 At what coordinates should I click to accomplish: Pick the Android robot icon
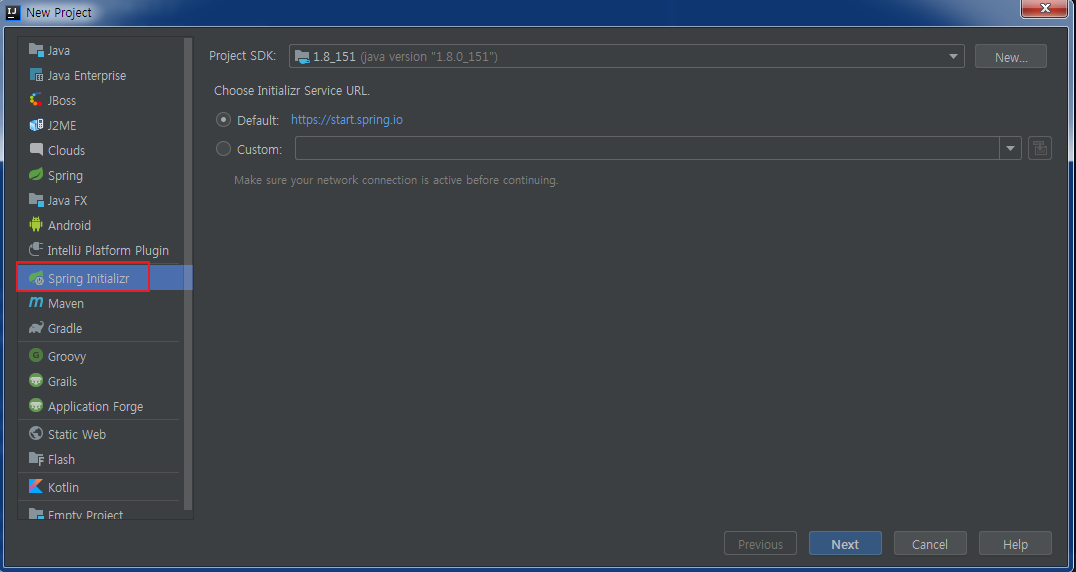[36, 224]
